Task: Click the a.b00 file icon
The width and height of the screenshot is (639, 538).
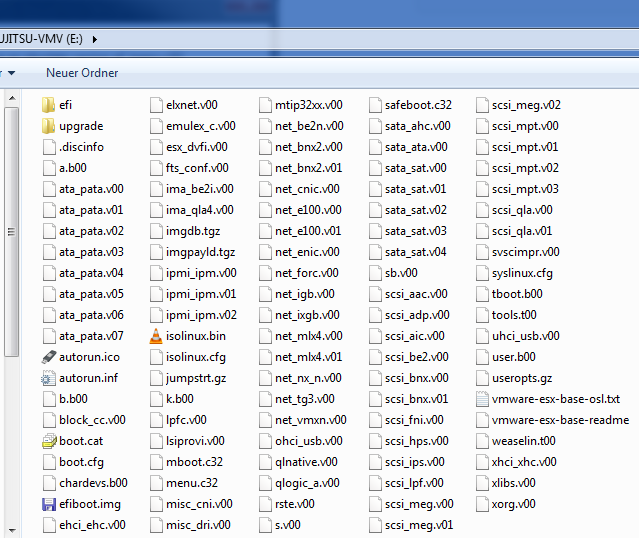Action: [x=49, y=168]
